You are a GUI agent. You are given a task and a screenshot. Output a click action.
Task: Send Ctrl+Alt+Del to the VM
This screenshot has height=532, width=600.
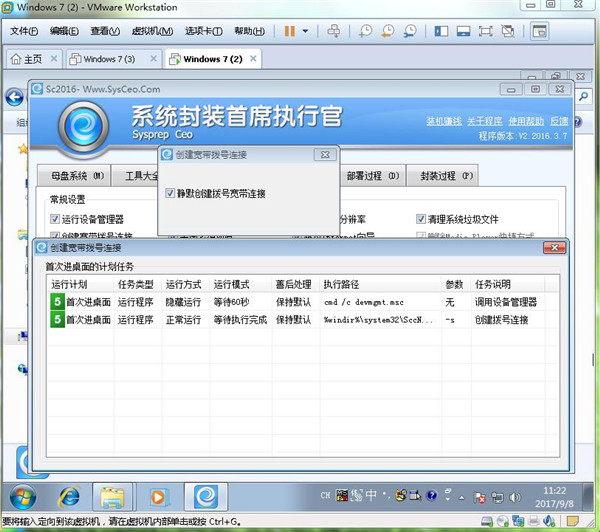pos(333,31)
